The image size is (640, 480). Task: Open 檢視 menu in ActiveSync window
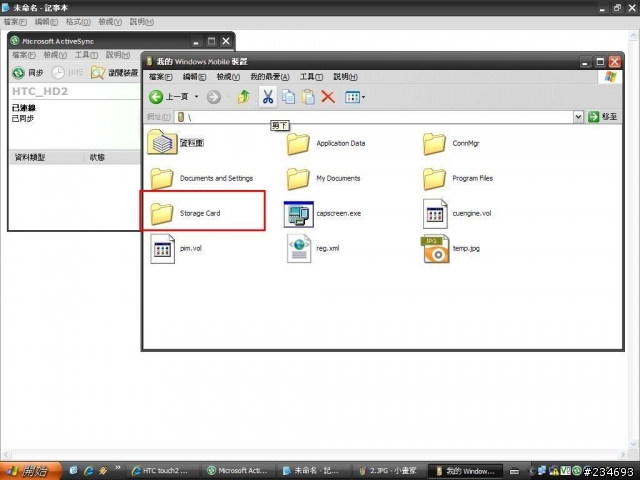coord(55,55)
